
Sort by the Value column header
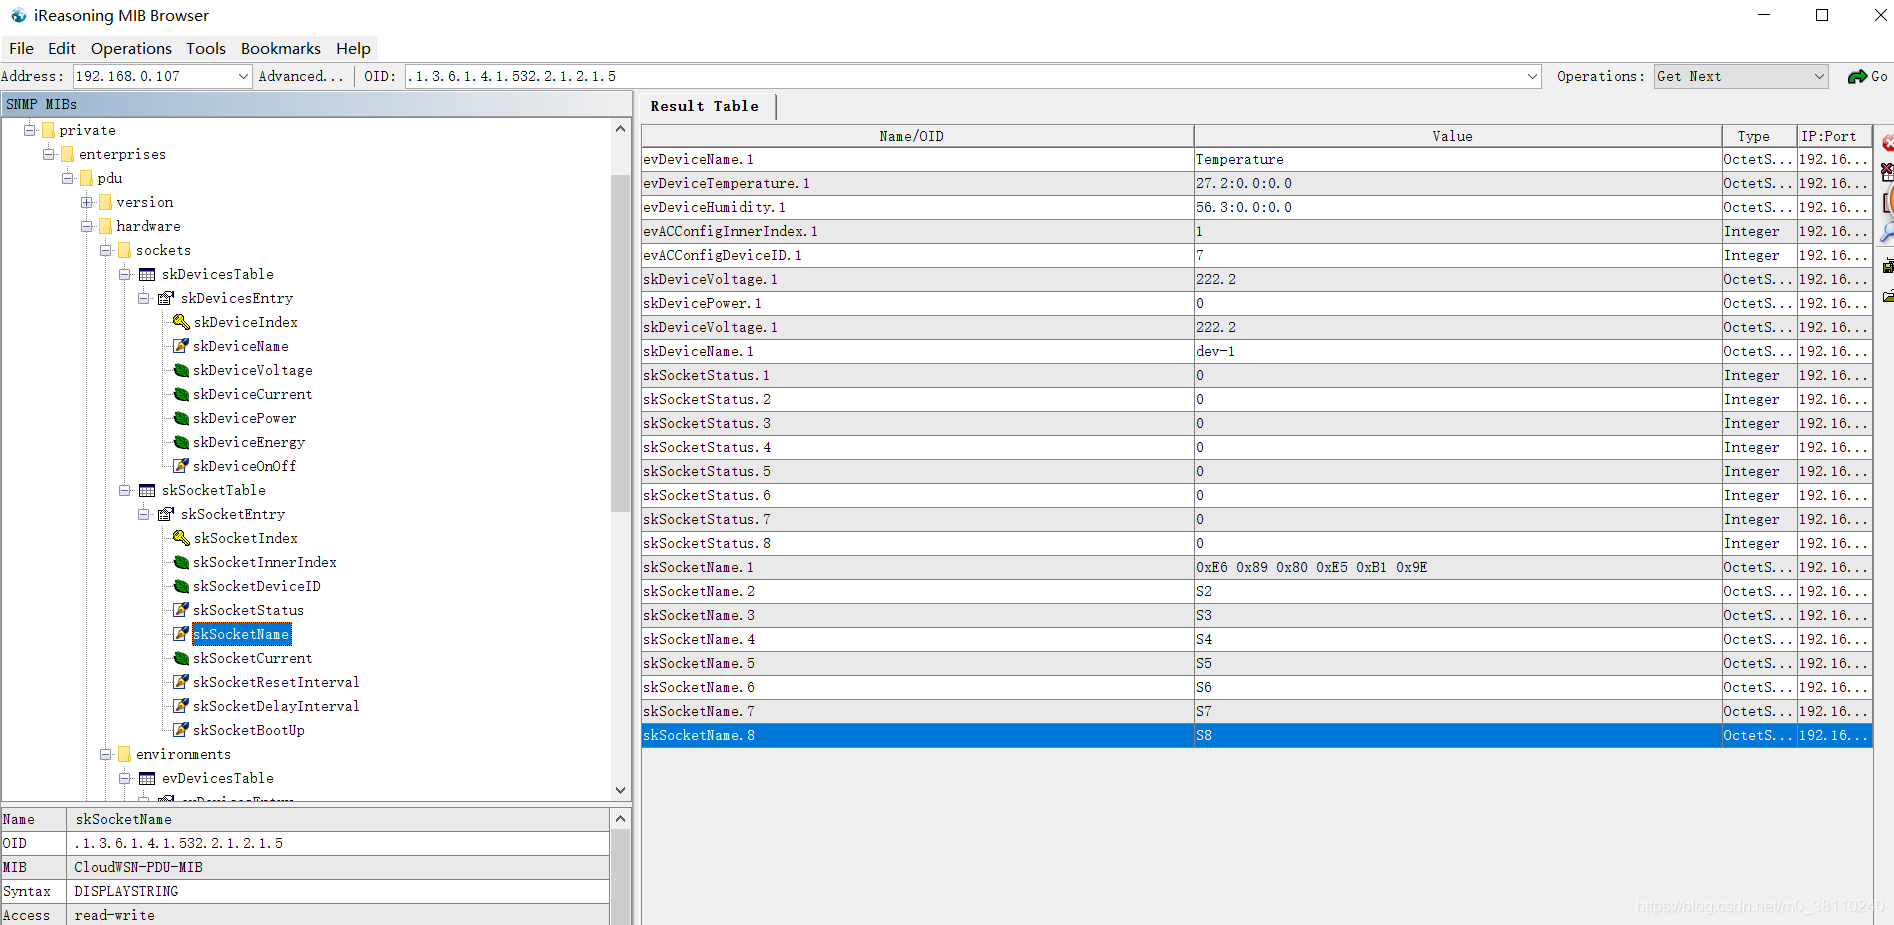pyautogui.click(x=1457, y=136)
